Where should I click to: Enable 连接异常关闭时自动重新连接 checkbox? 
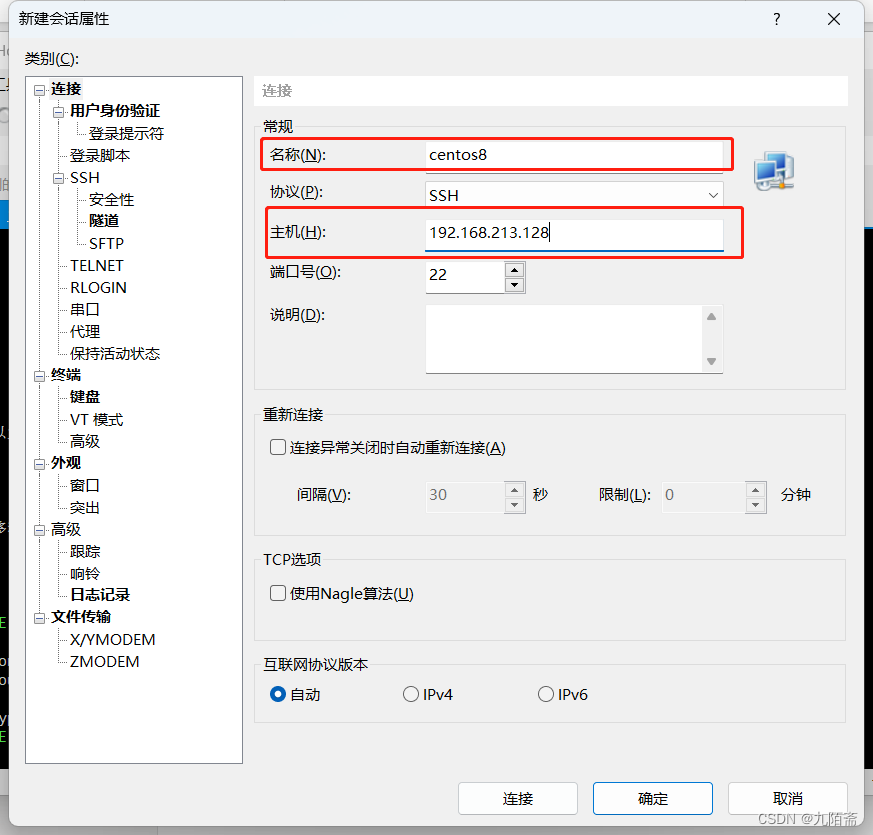point(278,447)
